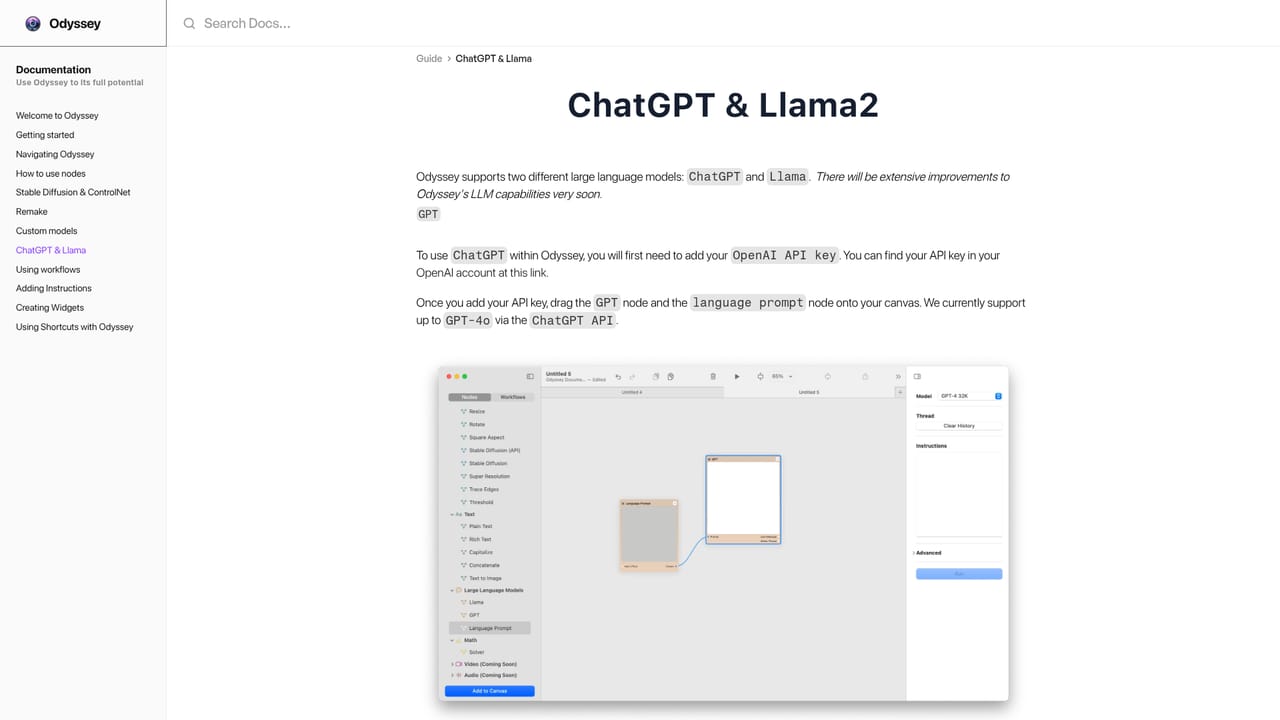Image resolution: width=1280 pixels, height=720 pixels.
Task: Click the ChatGPT & Llama breadcrumb
Action: tap(494, 59)
